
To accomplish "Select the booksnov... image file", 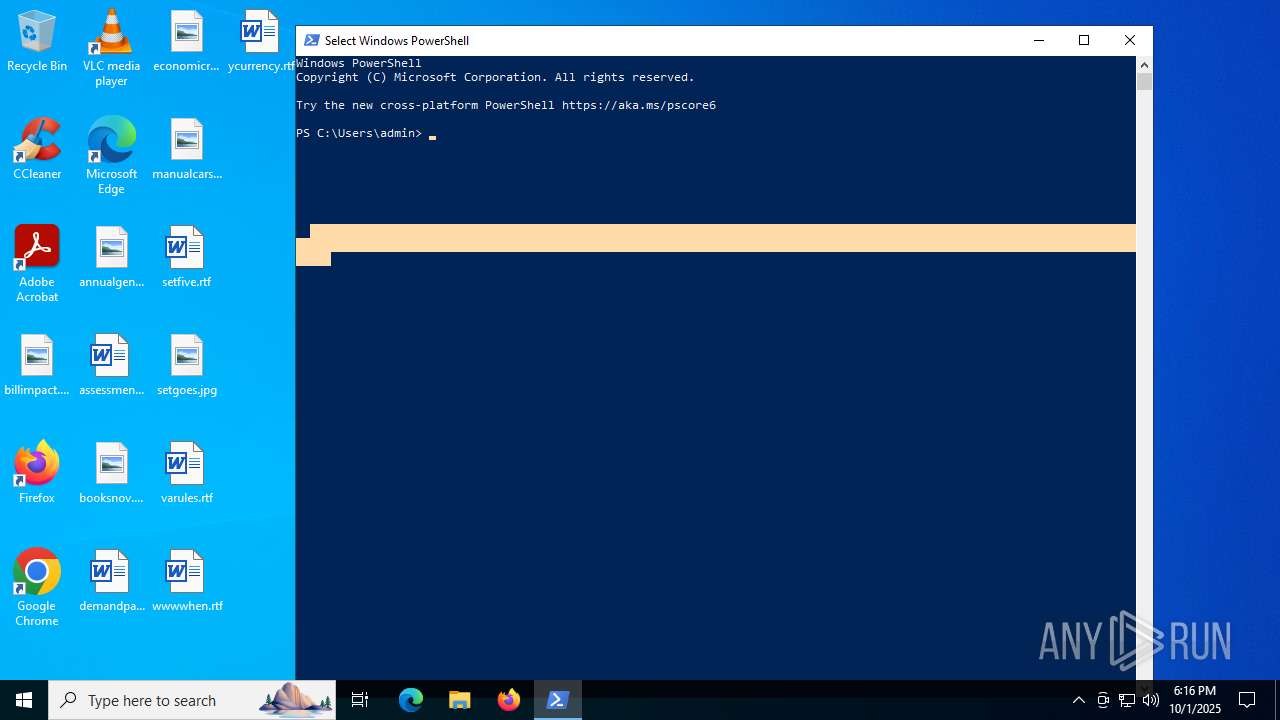I will click(111, 473).
